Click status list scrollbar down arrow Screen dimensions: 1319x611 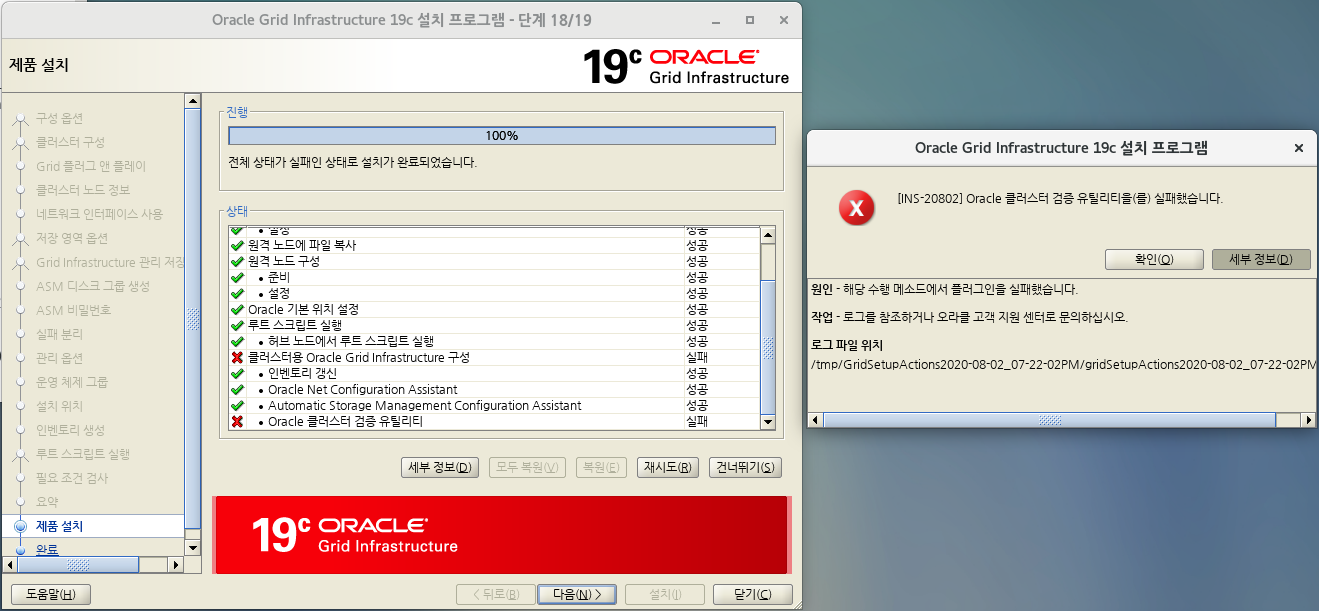click(x=768, y=422)
